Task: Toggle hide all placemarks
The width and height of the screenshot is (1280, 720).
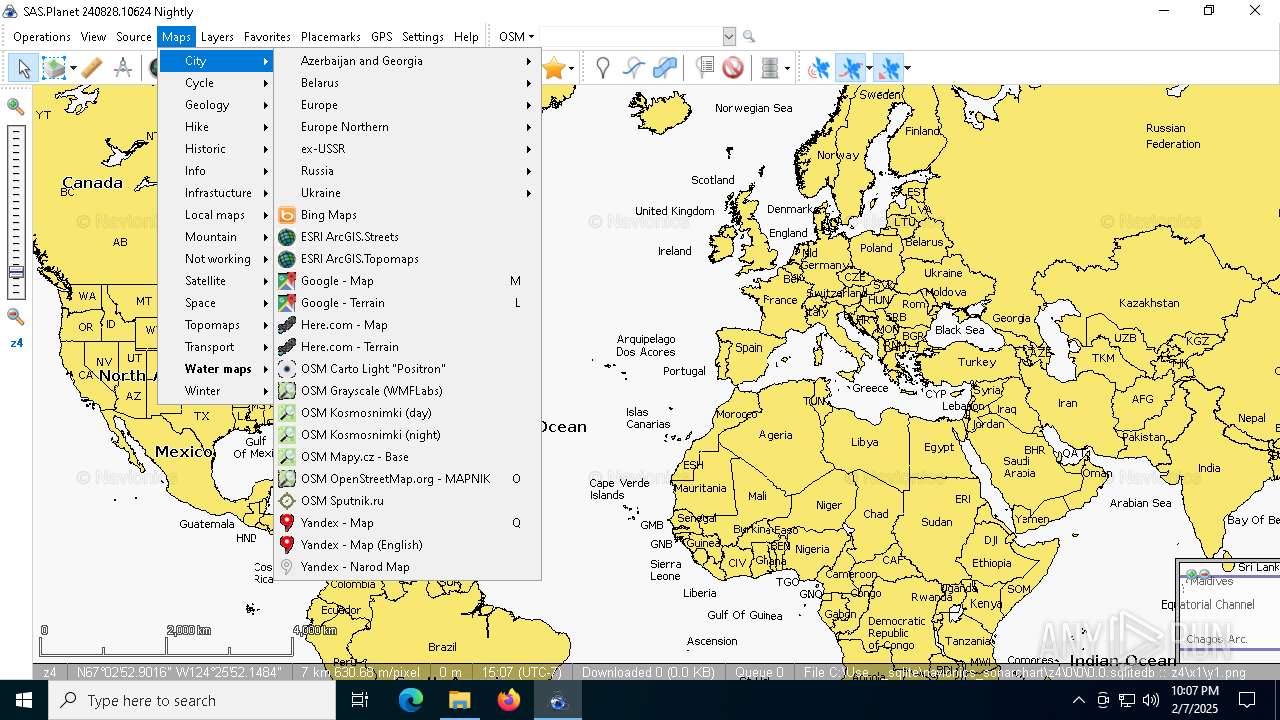Action: click(x=733, y=68)
